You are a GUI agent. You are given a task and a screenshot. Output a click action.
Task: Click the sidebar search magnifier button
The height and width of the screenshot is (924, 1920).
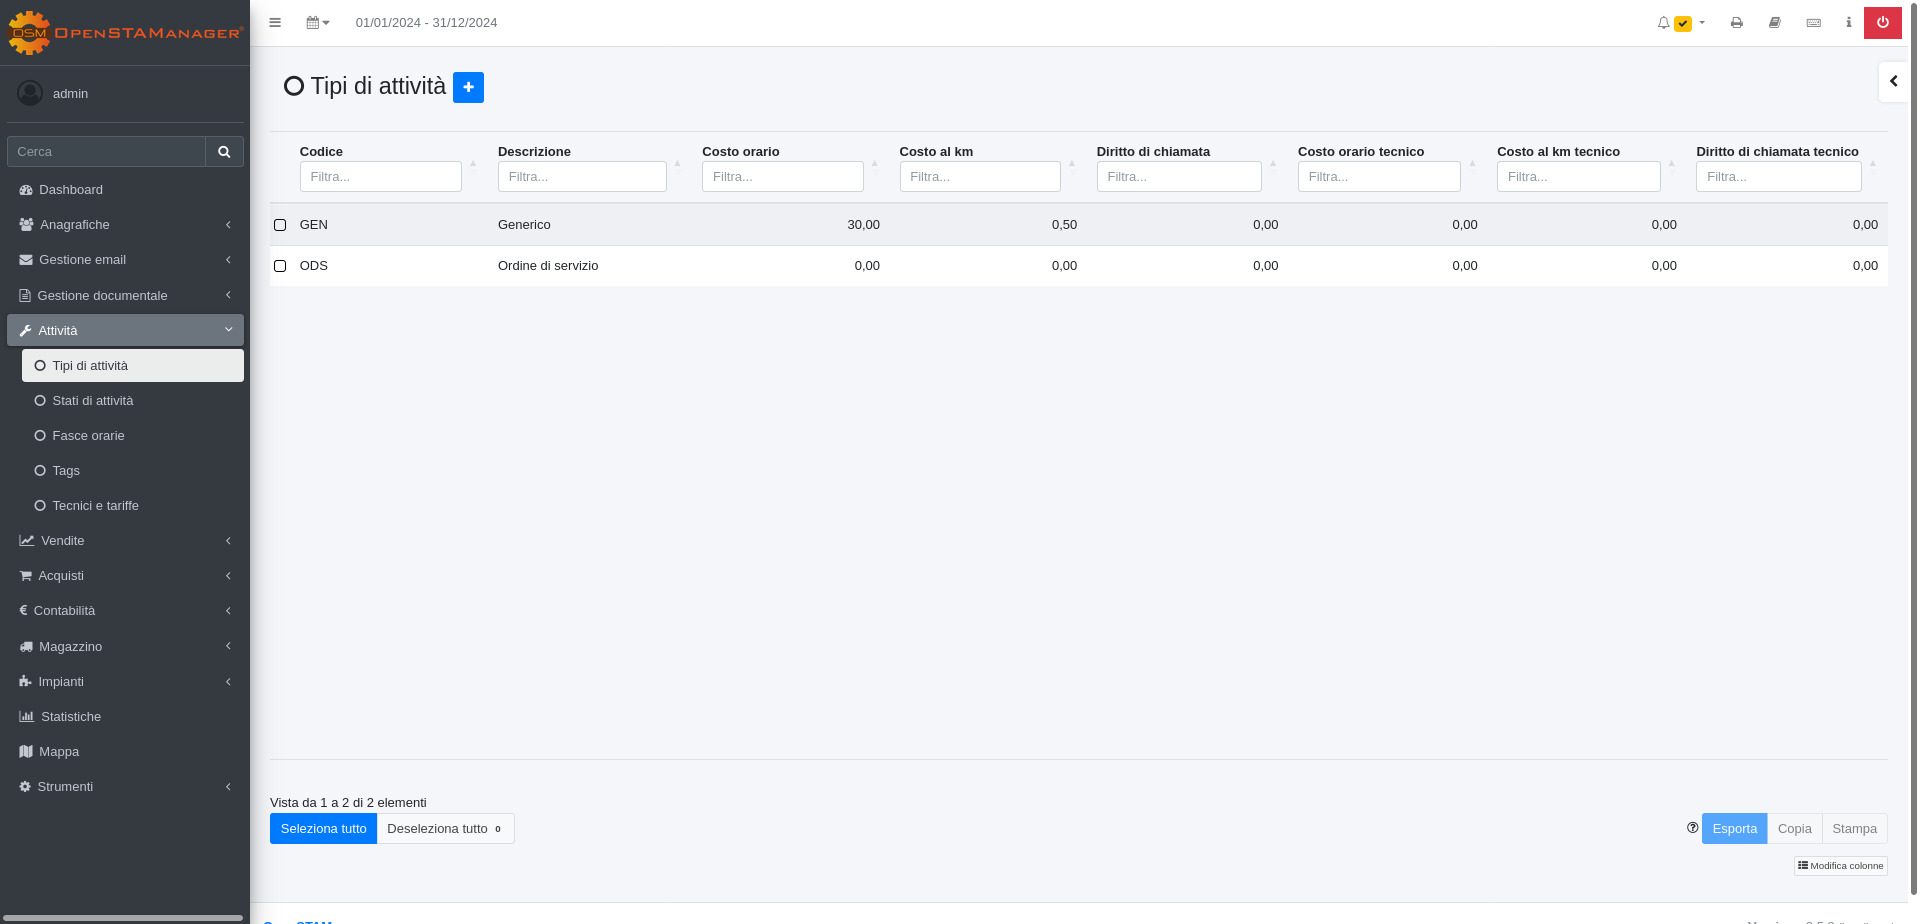pyautogui.click(x=224, y=152)
